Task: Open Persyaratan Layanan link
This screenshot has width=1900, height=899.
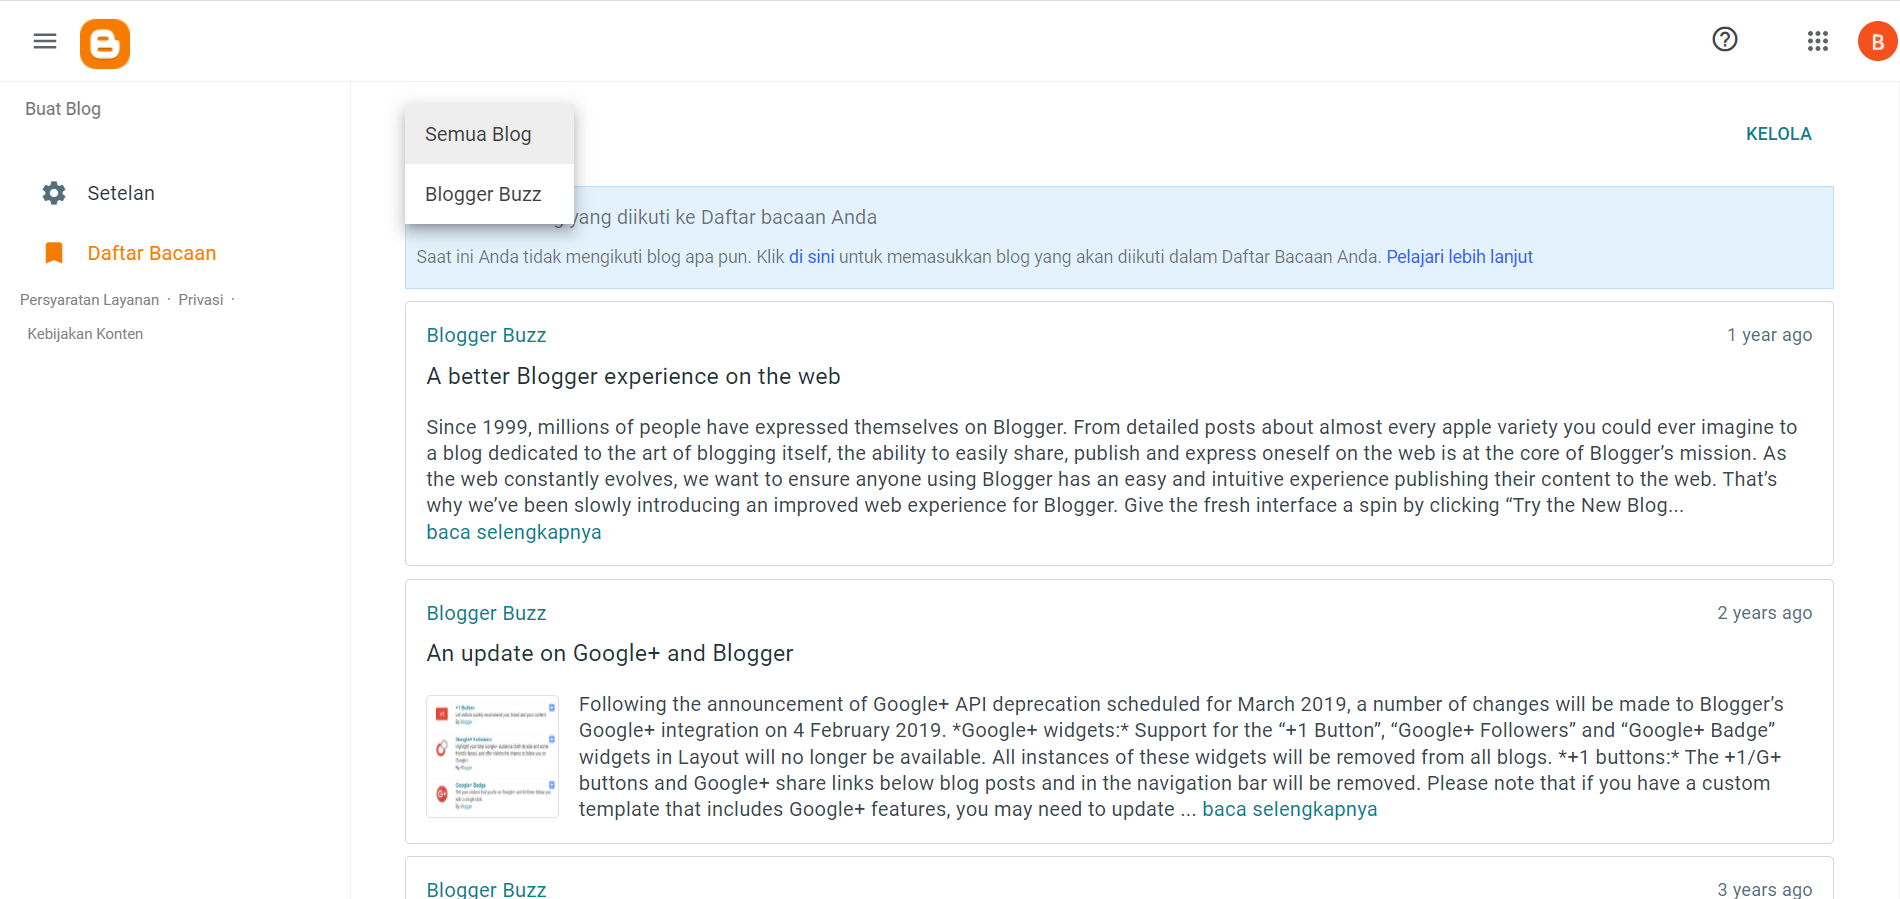Action: click(x=89, y=300)
